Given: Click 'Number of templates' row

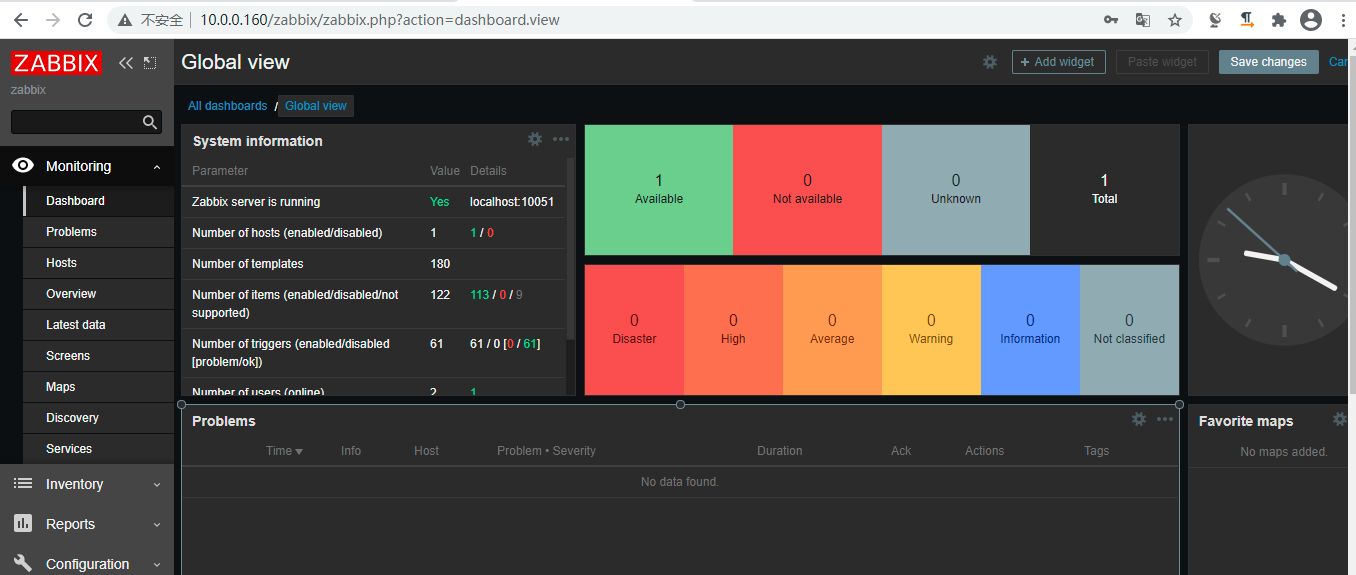Looking at the screenshot, I should click(373, 264).
